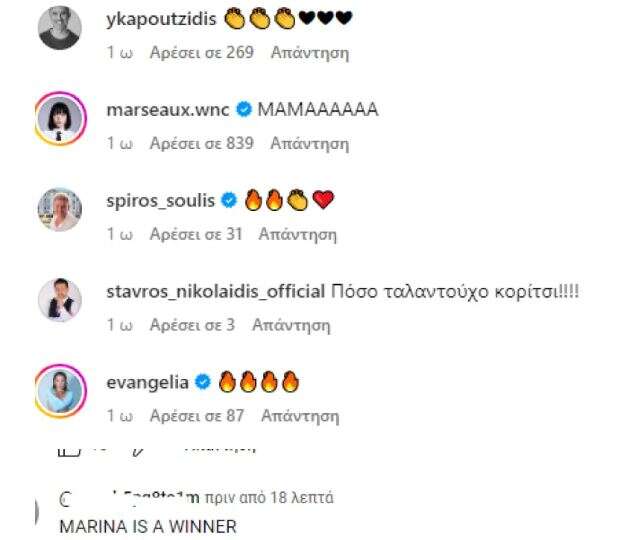Reply to ykapoutzidis comment via Απάντηση

click(310, 53)
